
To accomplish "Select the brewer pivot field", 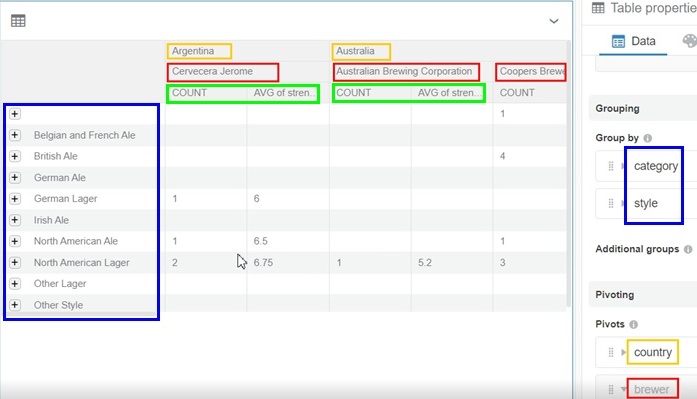I will tap(651, 390).
